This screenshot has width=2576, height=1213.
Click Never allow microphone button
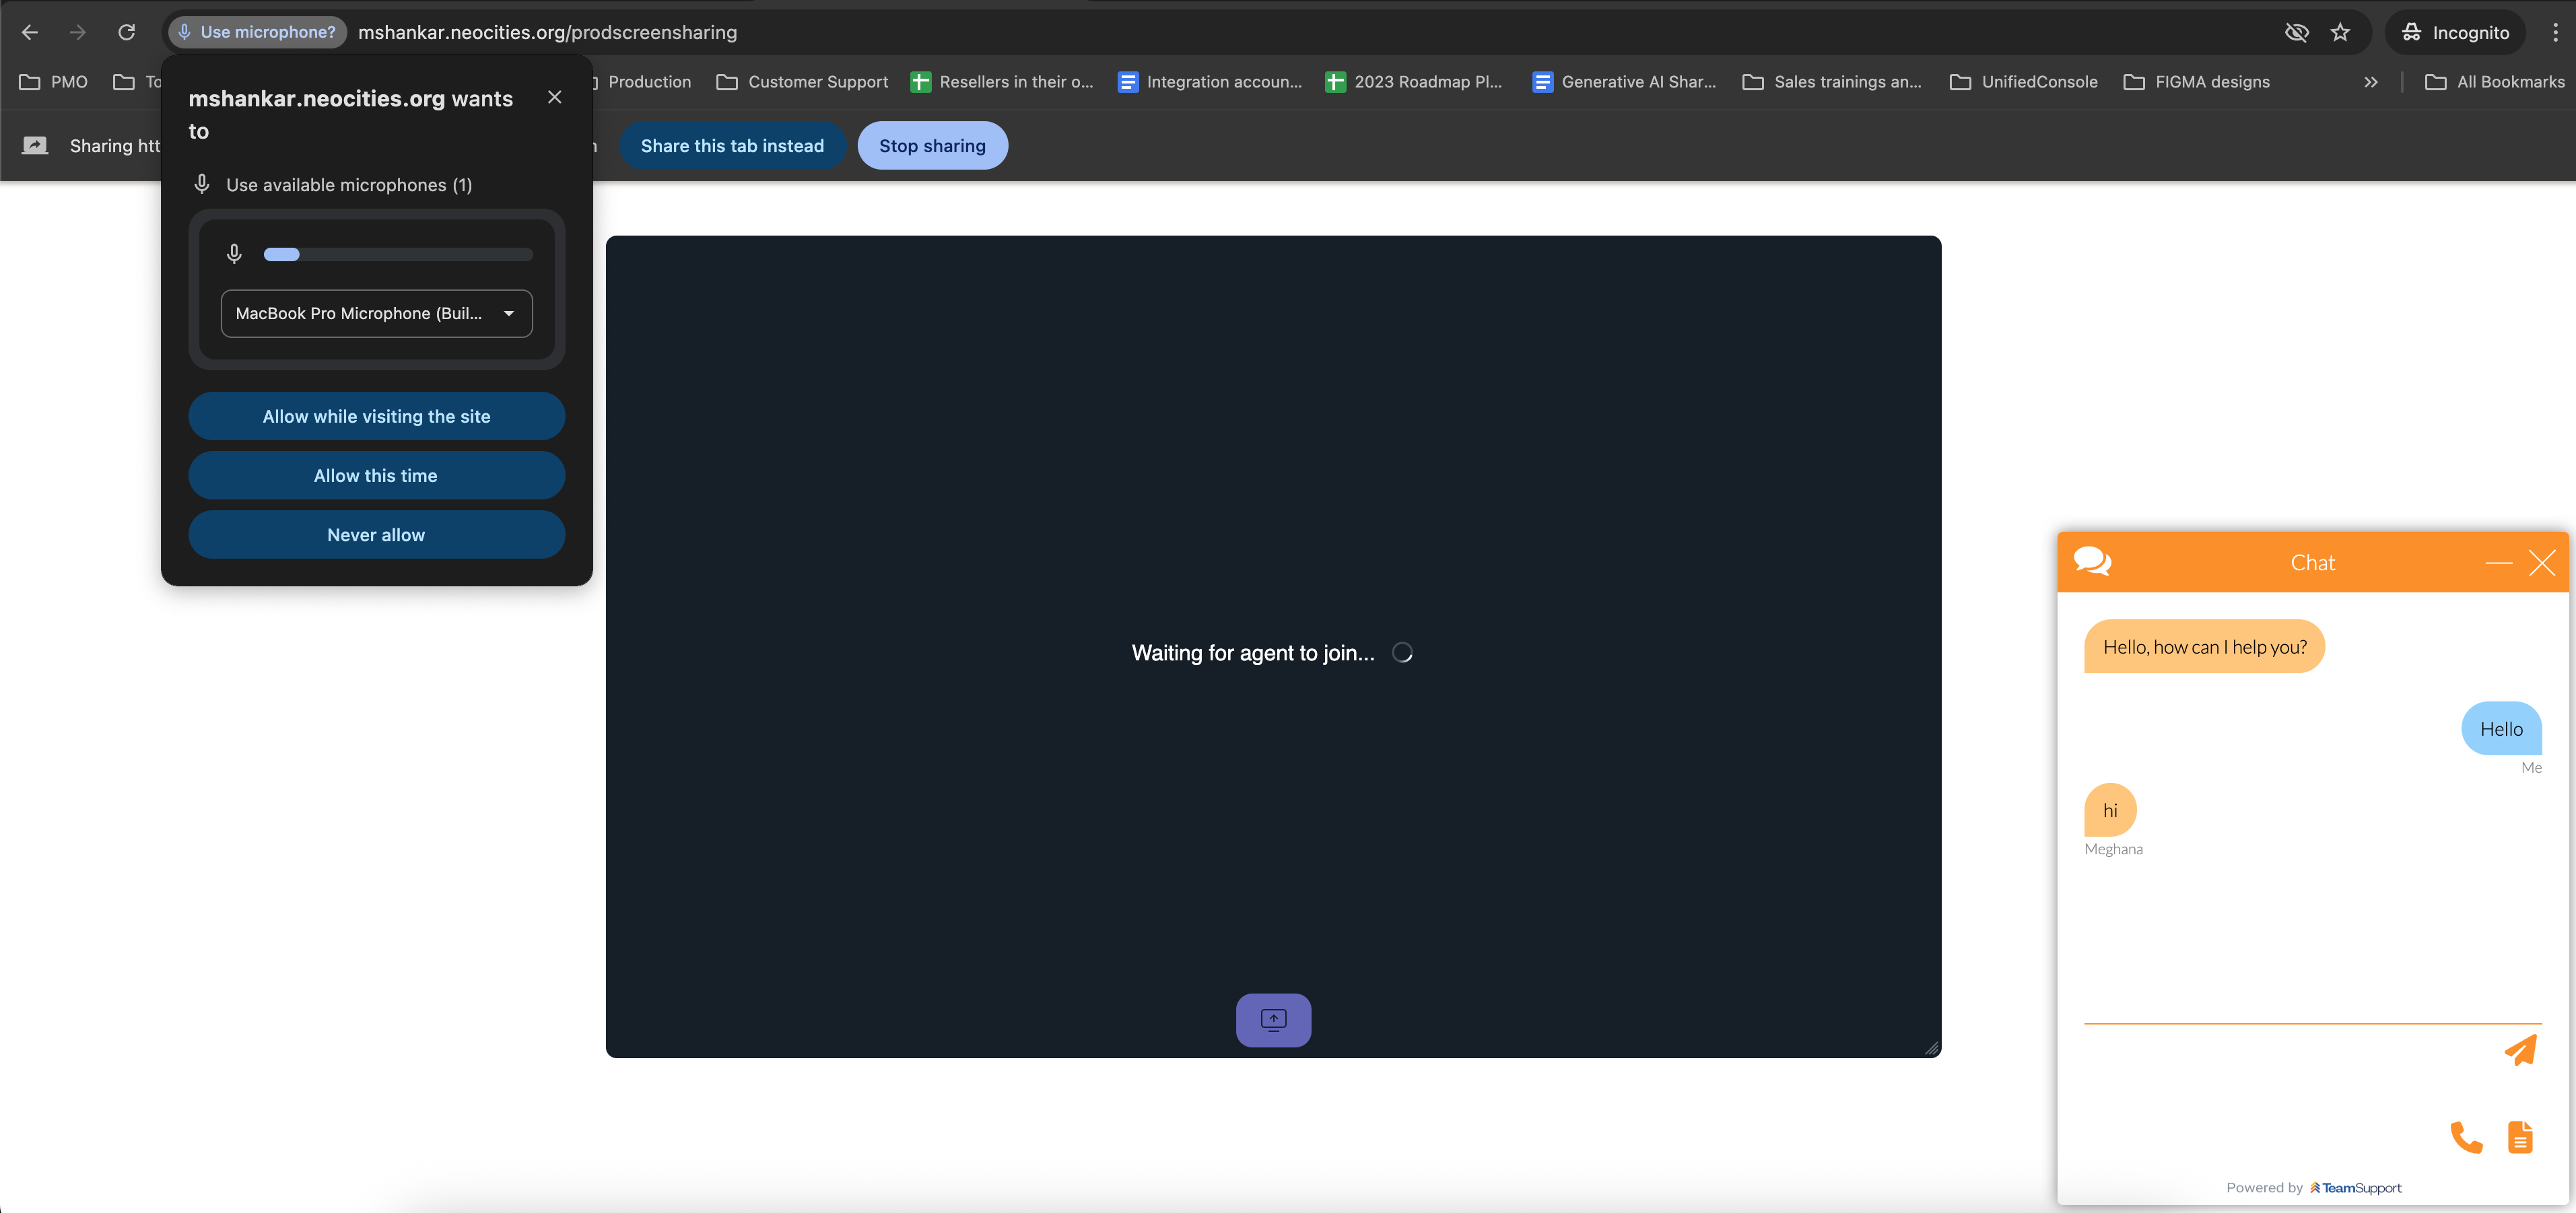click(376, 535)
